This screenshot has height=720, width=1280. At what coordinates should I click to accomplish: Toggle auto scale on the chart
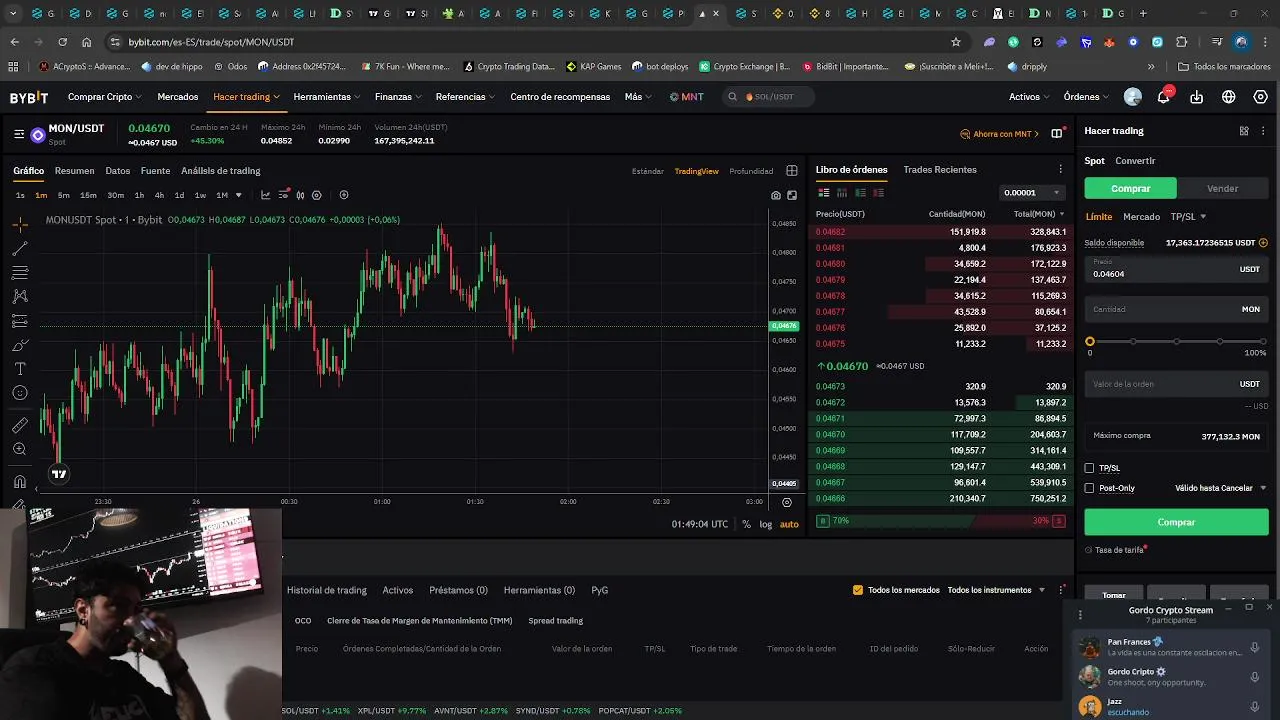point(789,524)
